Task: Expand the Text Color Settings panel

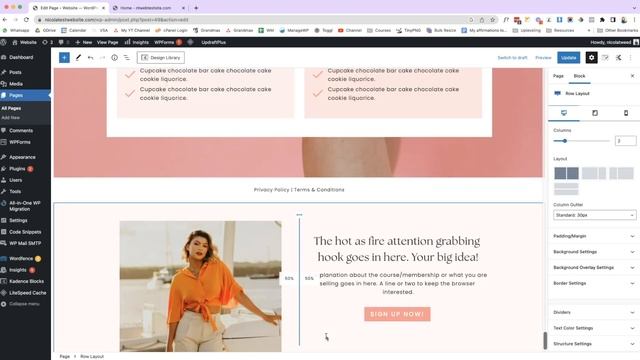Action: [x=594, y=328]
